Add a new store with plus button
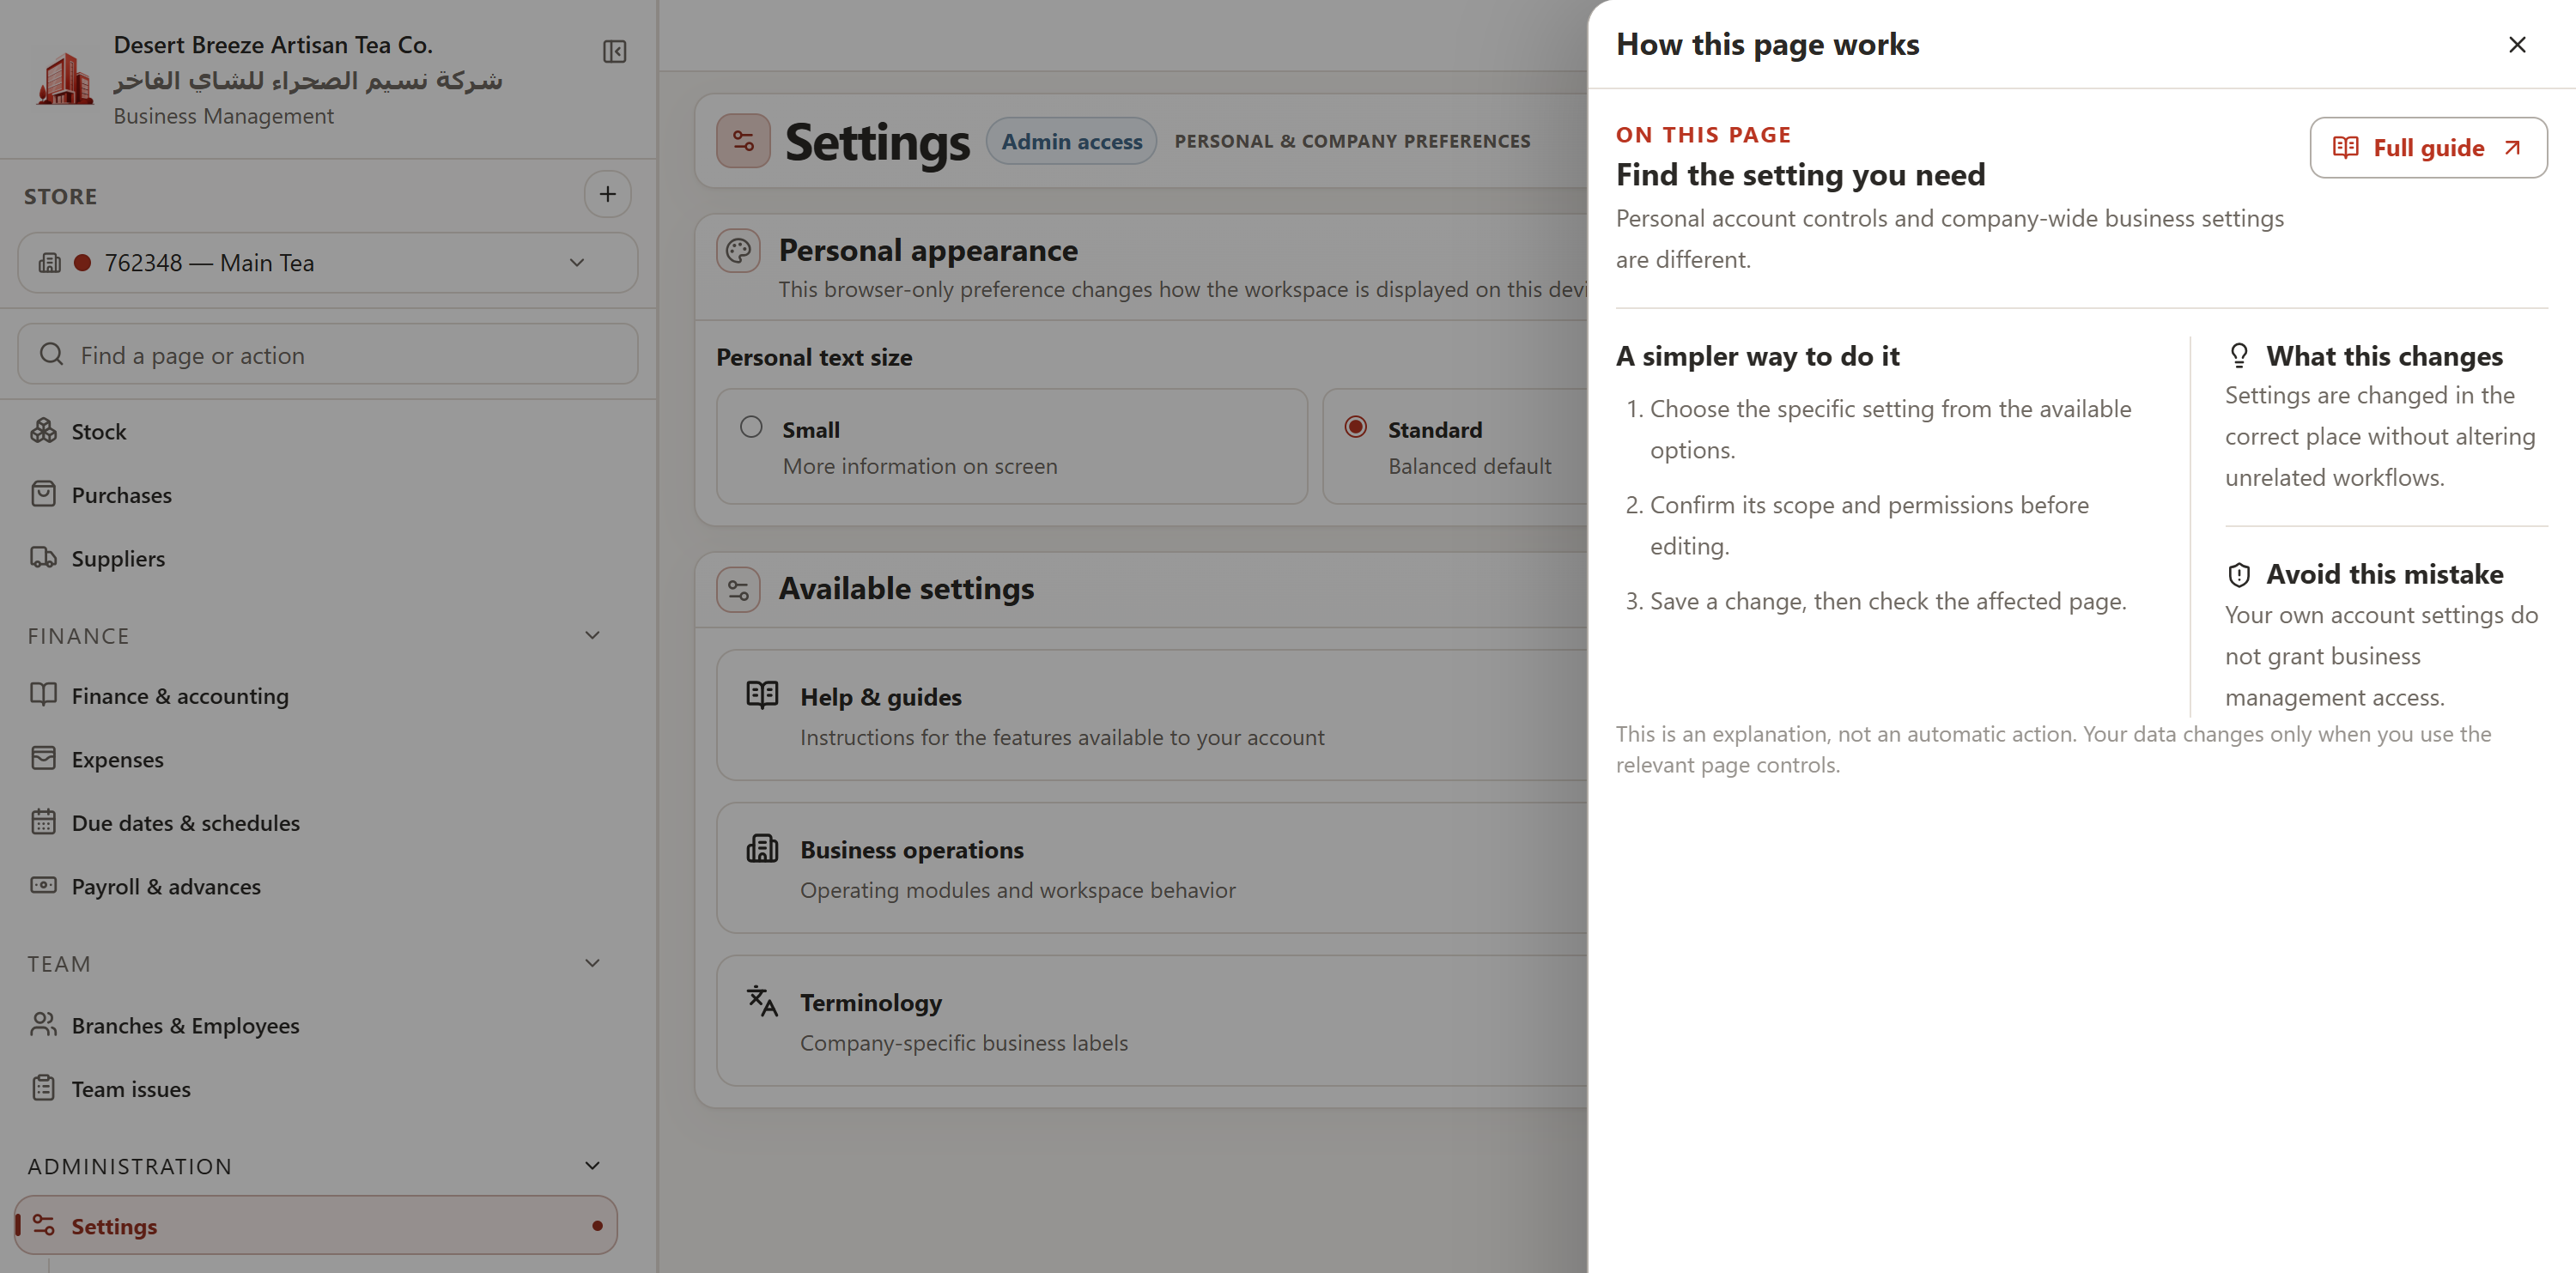The width and height of the screenshot is (2576, 1273). click(607, 194)
